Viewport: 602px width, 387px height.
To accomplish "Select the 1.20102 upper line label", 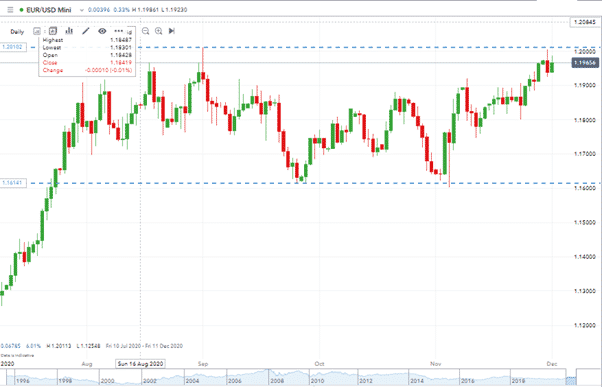I will point(12,47).
